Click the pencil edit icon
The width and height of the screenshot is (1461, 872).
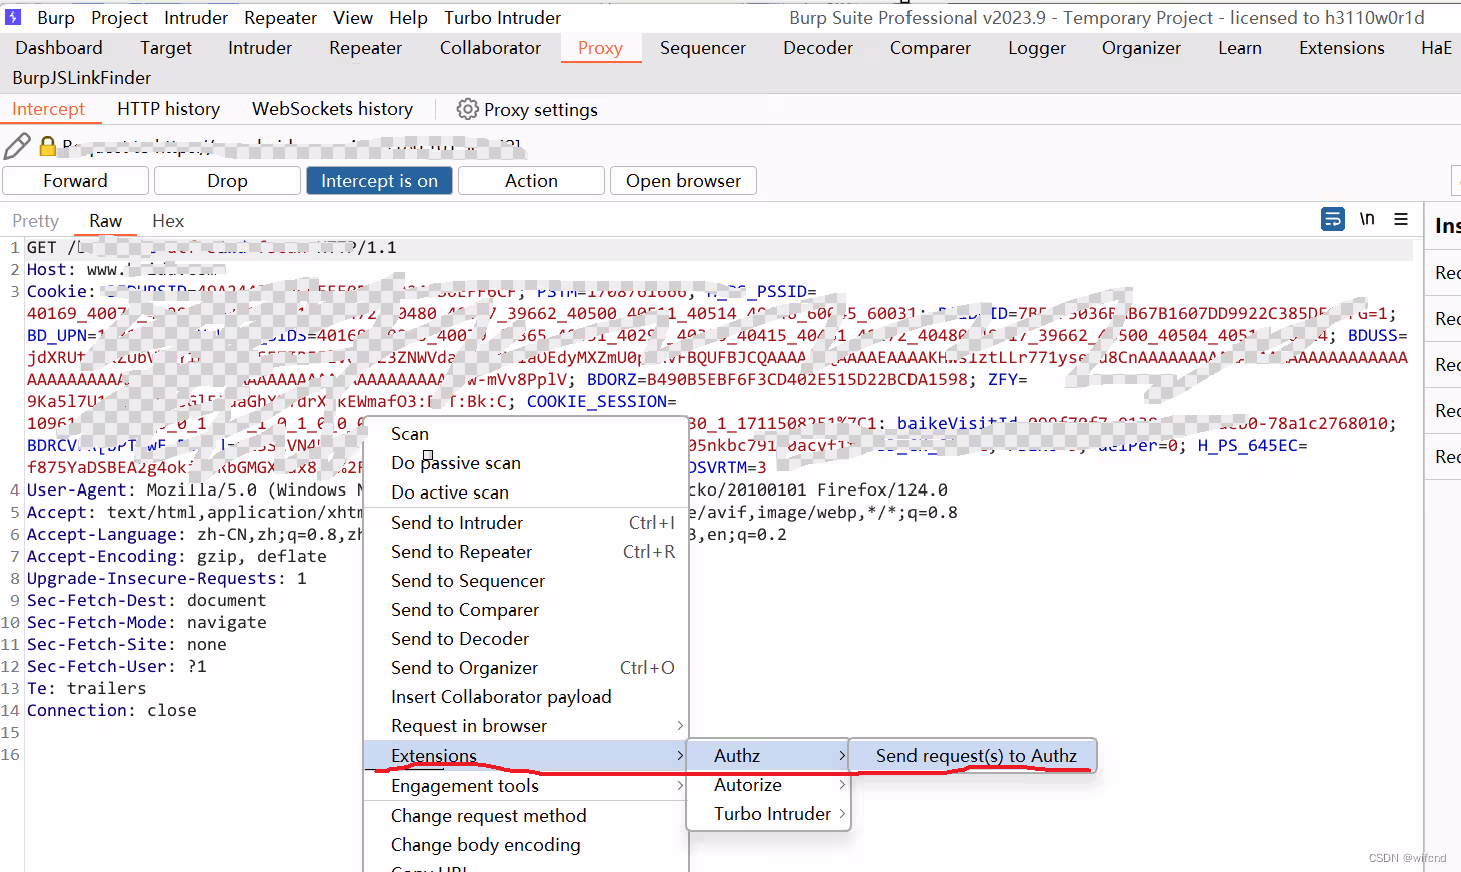pyautogui.click(x=17, y=147)
